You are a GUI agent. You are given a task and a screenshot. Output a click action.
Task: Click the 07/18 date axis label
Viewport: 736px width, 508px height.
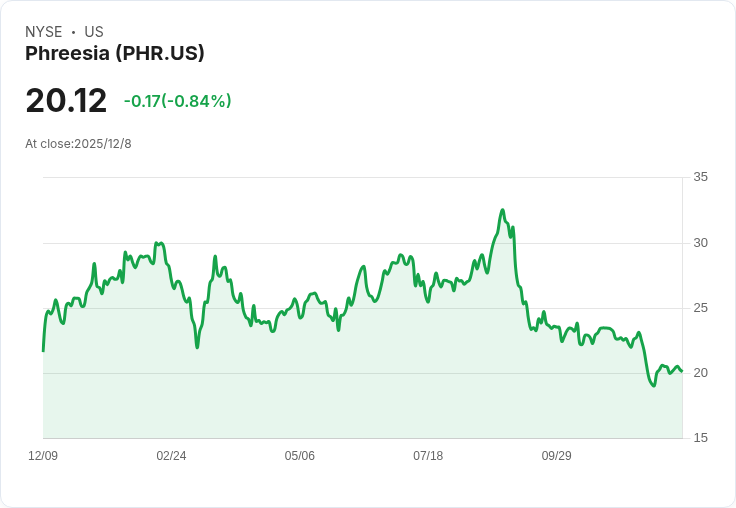pos(428,455)
